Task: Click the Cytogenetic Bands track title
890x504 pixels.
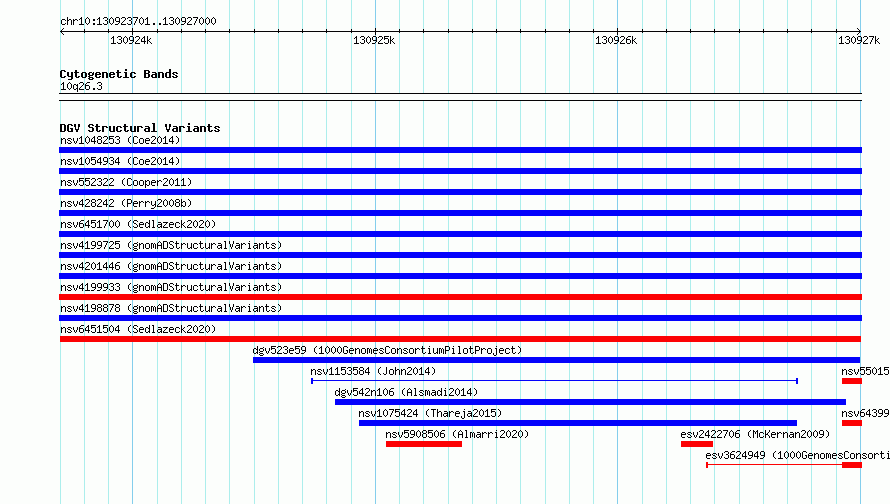Action: click(x=119, y=74)
